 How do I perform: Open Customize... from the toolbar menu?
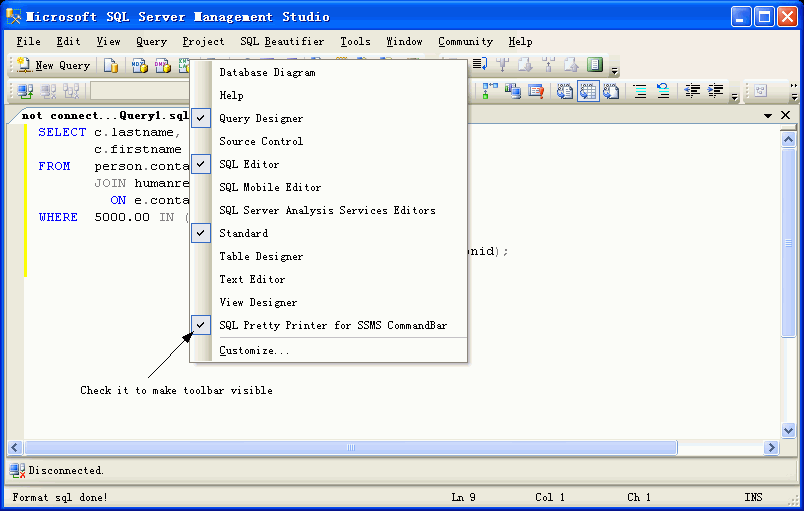click(x=328, y=351)
